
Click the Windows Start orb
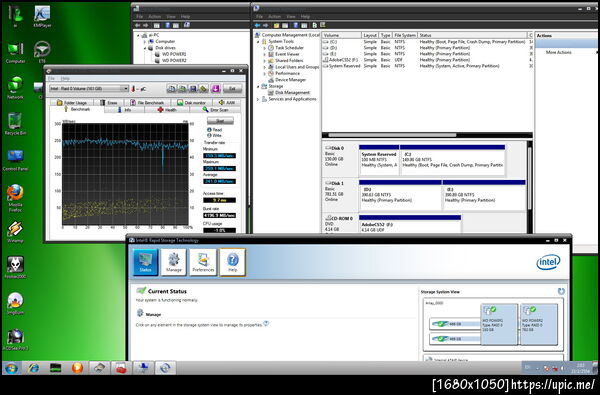point(11,368)
